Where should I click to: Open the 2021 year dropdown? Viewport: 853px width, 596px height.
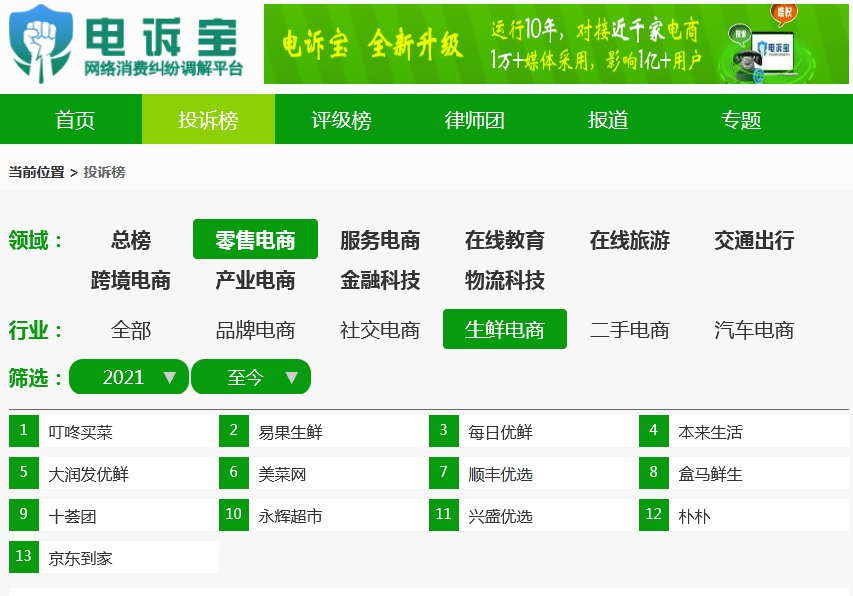pos(129,376)
